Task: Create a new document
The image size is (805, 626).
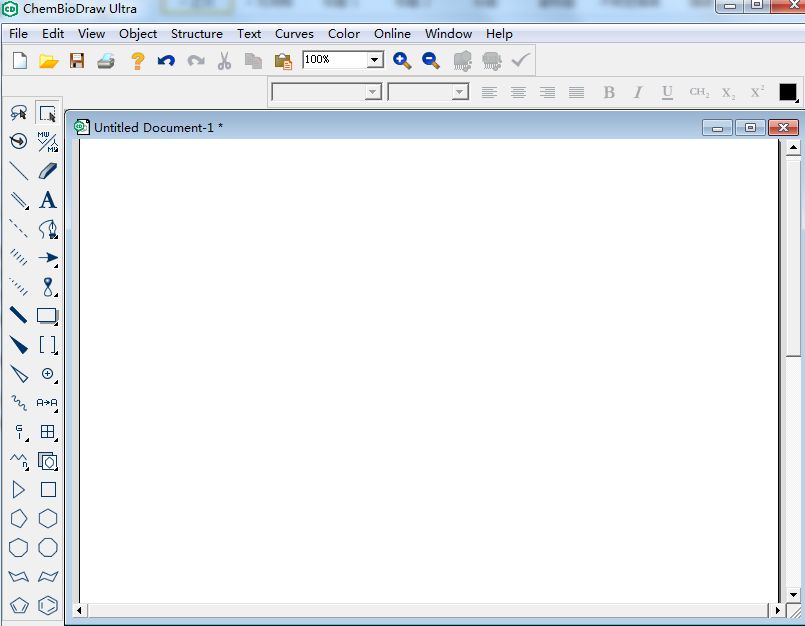Action: tap(20, 61)
